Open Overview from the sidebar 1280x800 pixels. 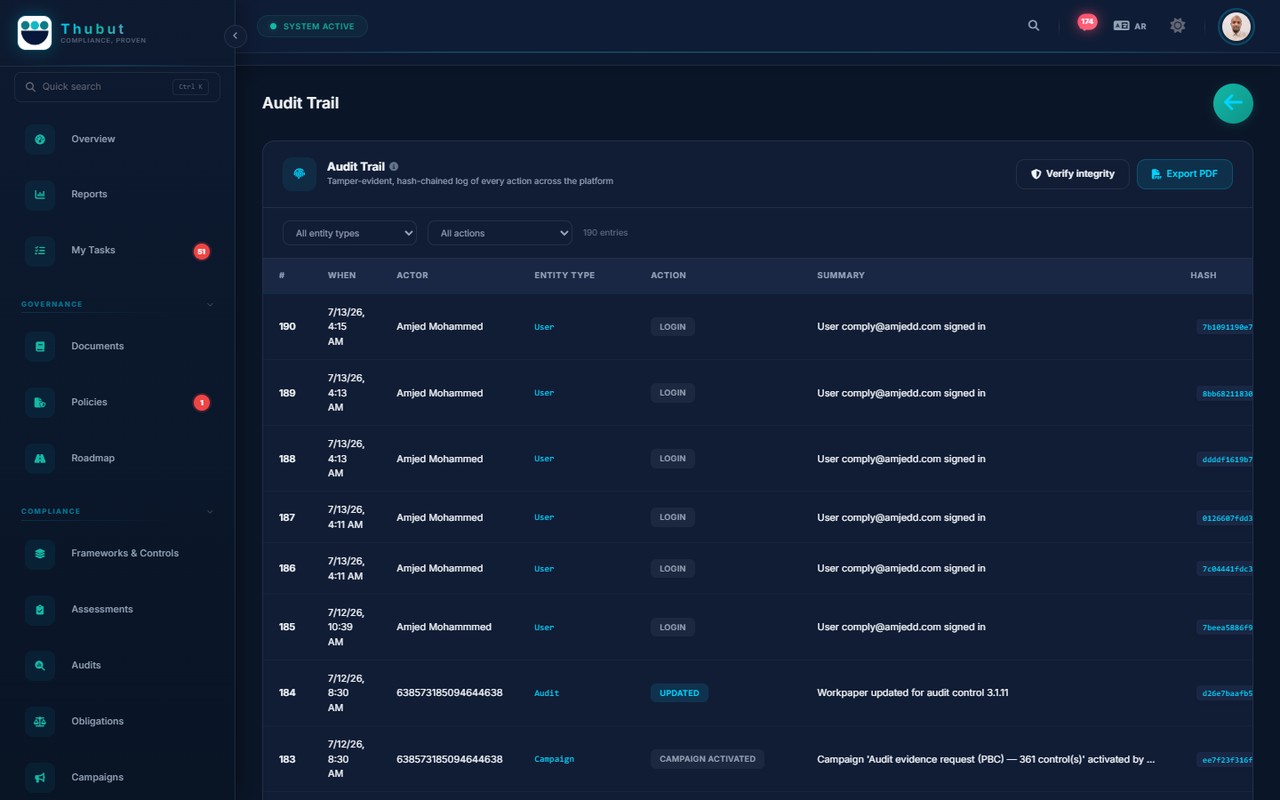(x=118, y=139)
